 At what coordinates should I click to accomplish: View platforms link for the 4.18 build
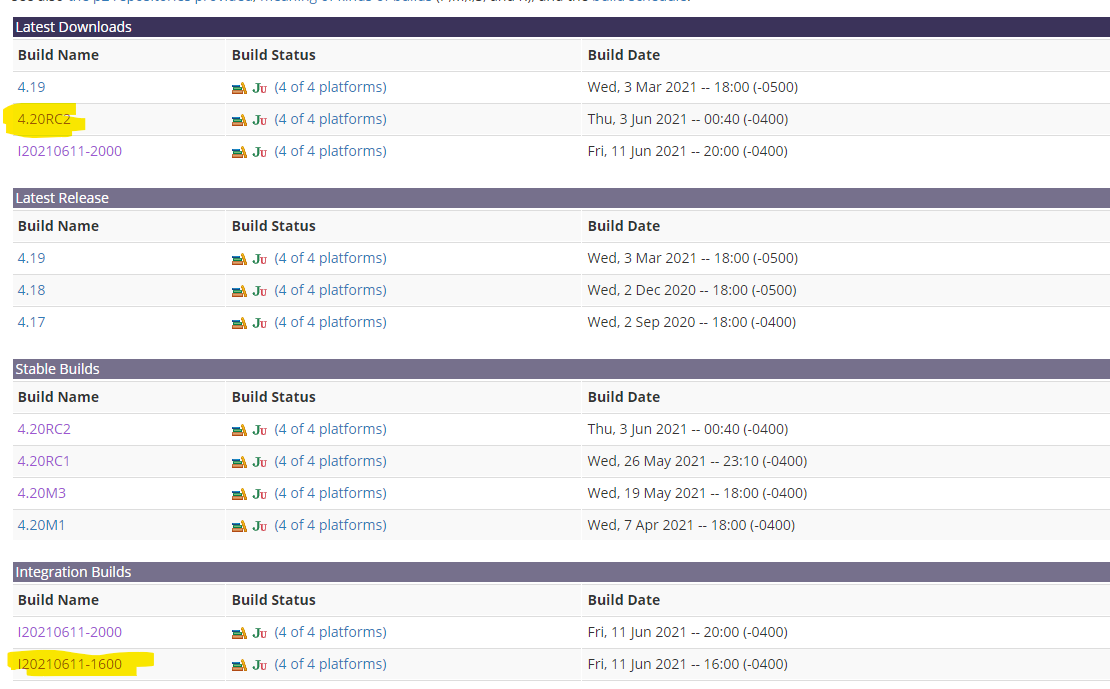coord(330,290)
